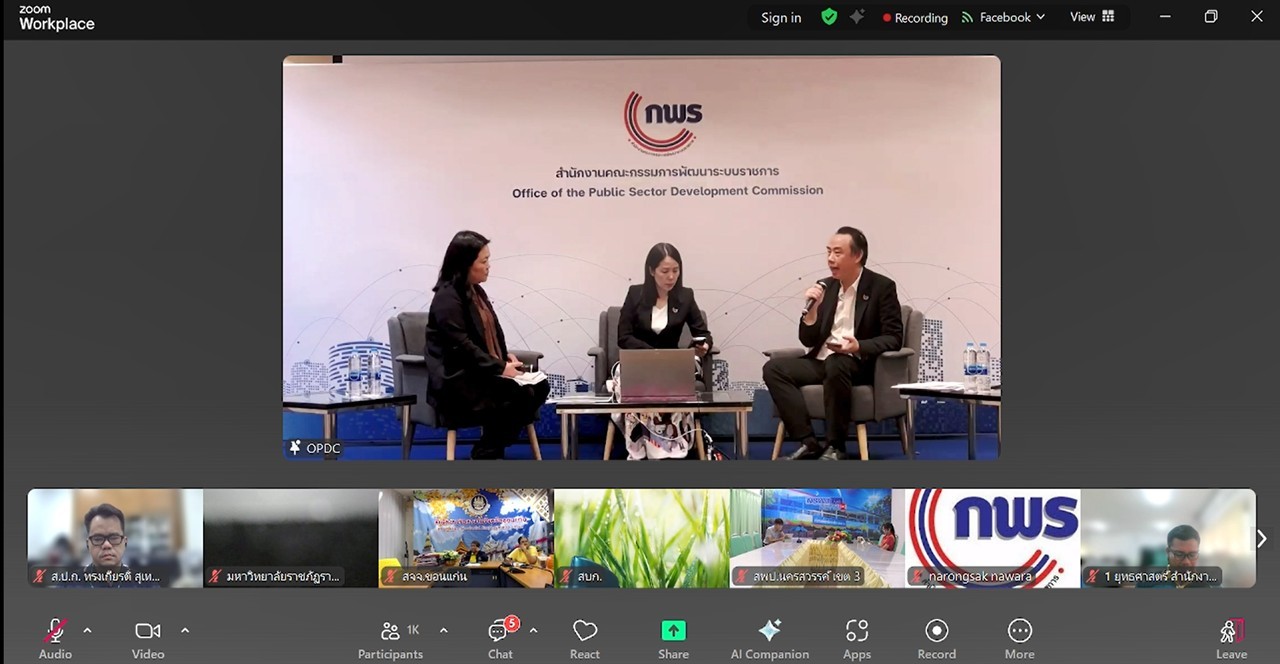1280x664 pixels.
Task: Show next page of participant thumbnails
Action: [x=1262, y=539]
